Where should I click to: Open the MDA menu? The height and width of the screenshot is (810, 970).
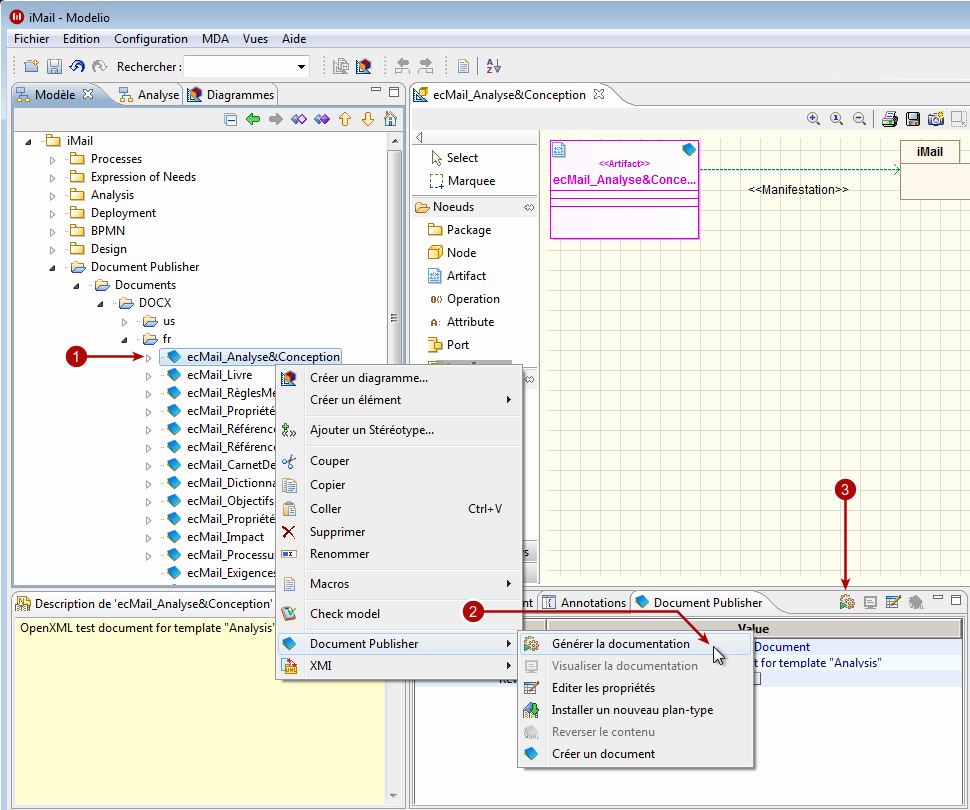[x=215, y=38]
